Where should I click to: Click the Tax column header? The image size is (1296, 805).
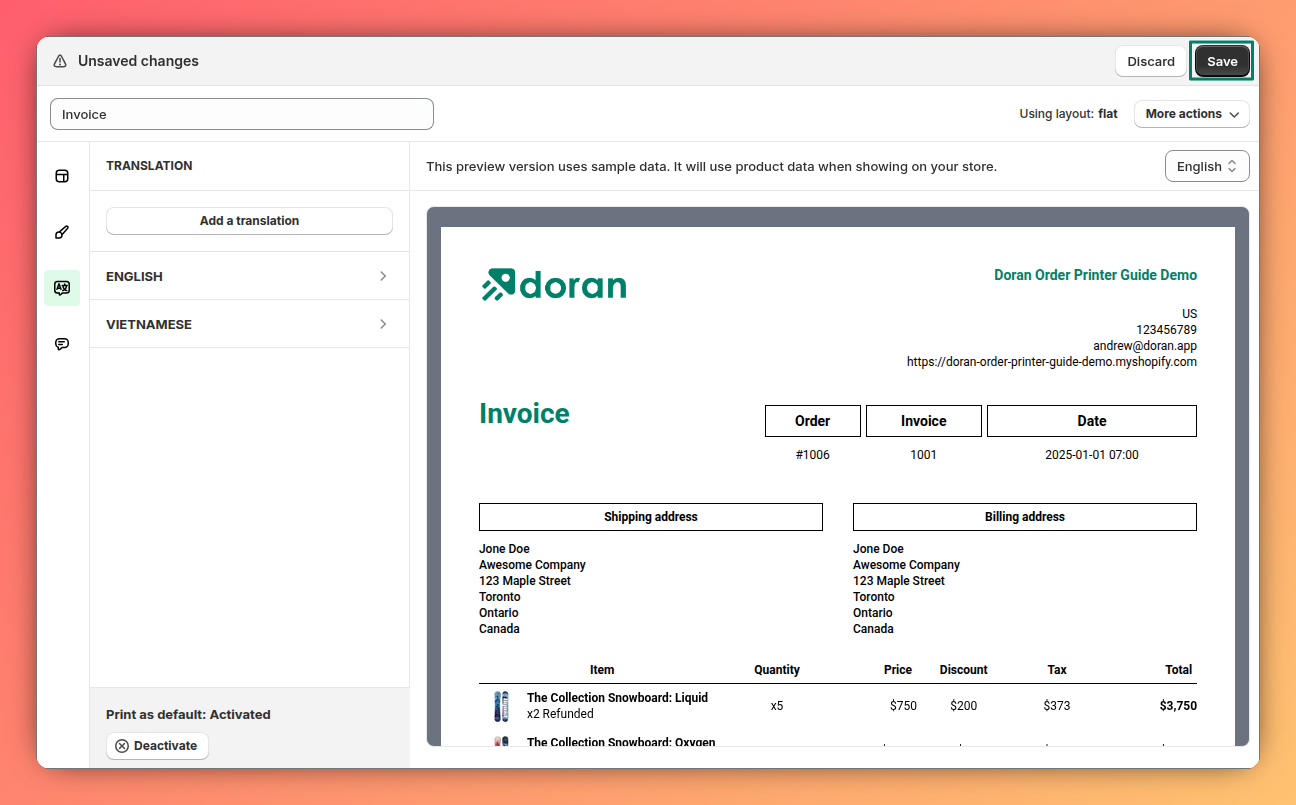click(1057, 670)
